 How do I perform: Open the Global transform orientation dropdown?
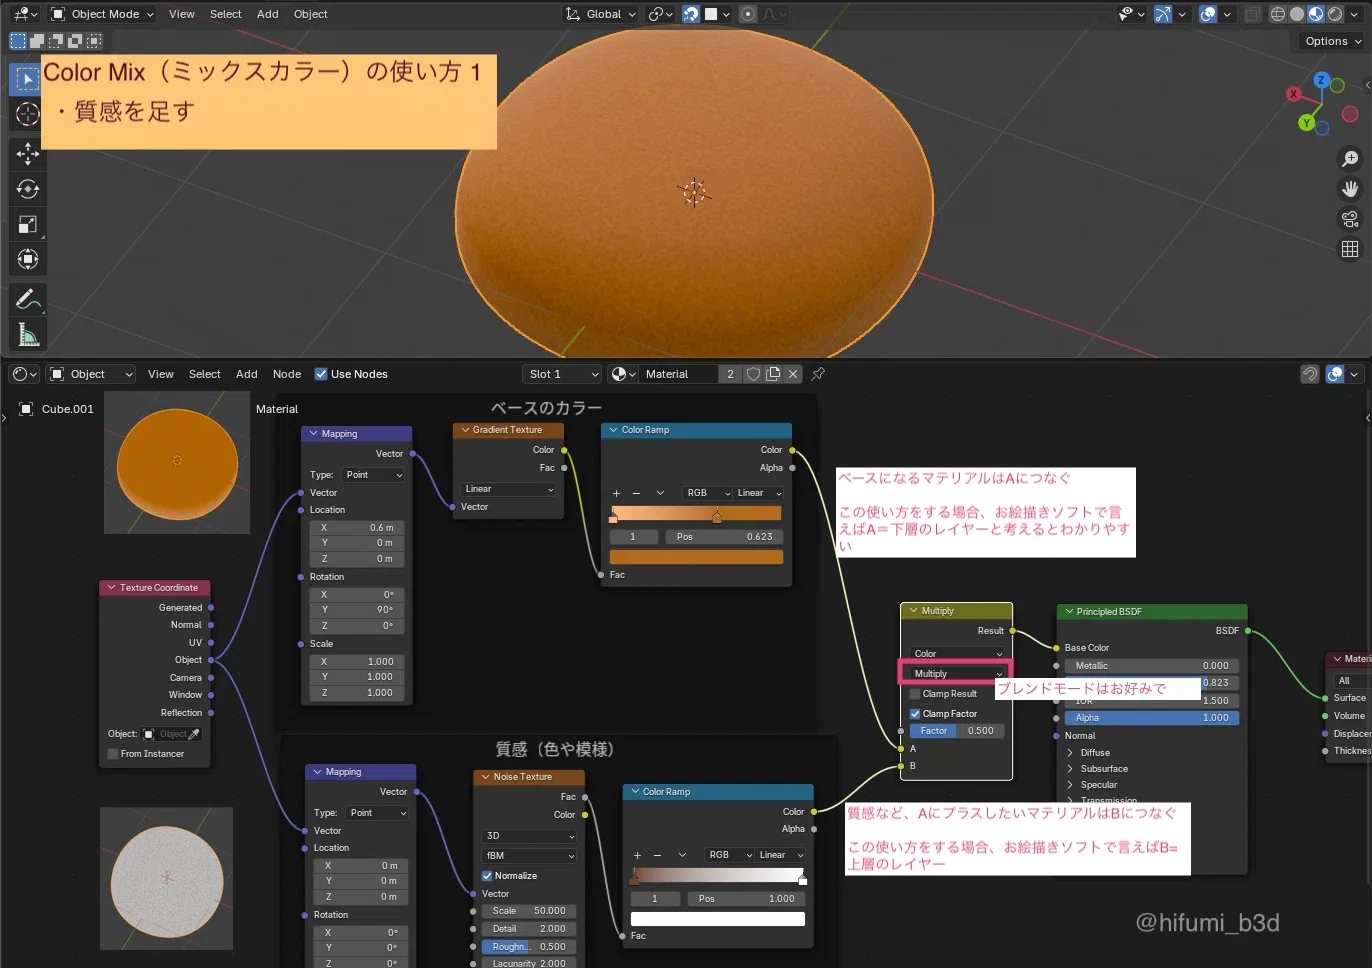(601, 14)
